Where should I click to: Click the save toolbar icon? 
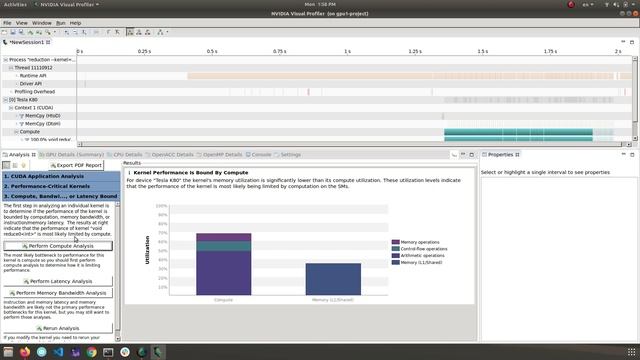13,32
